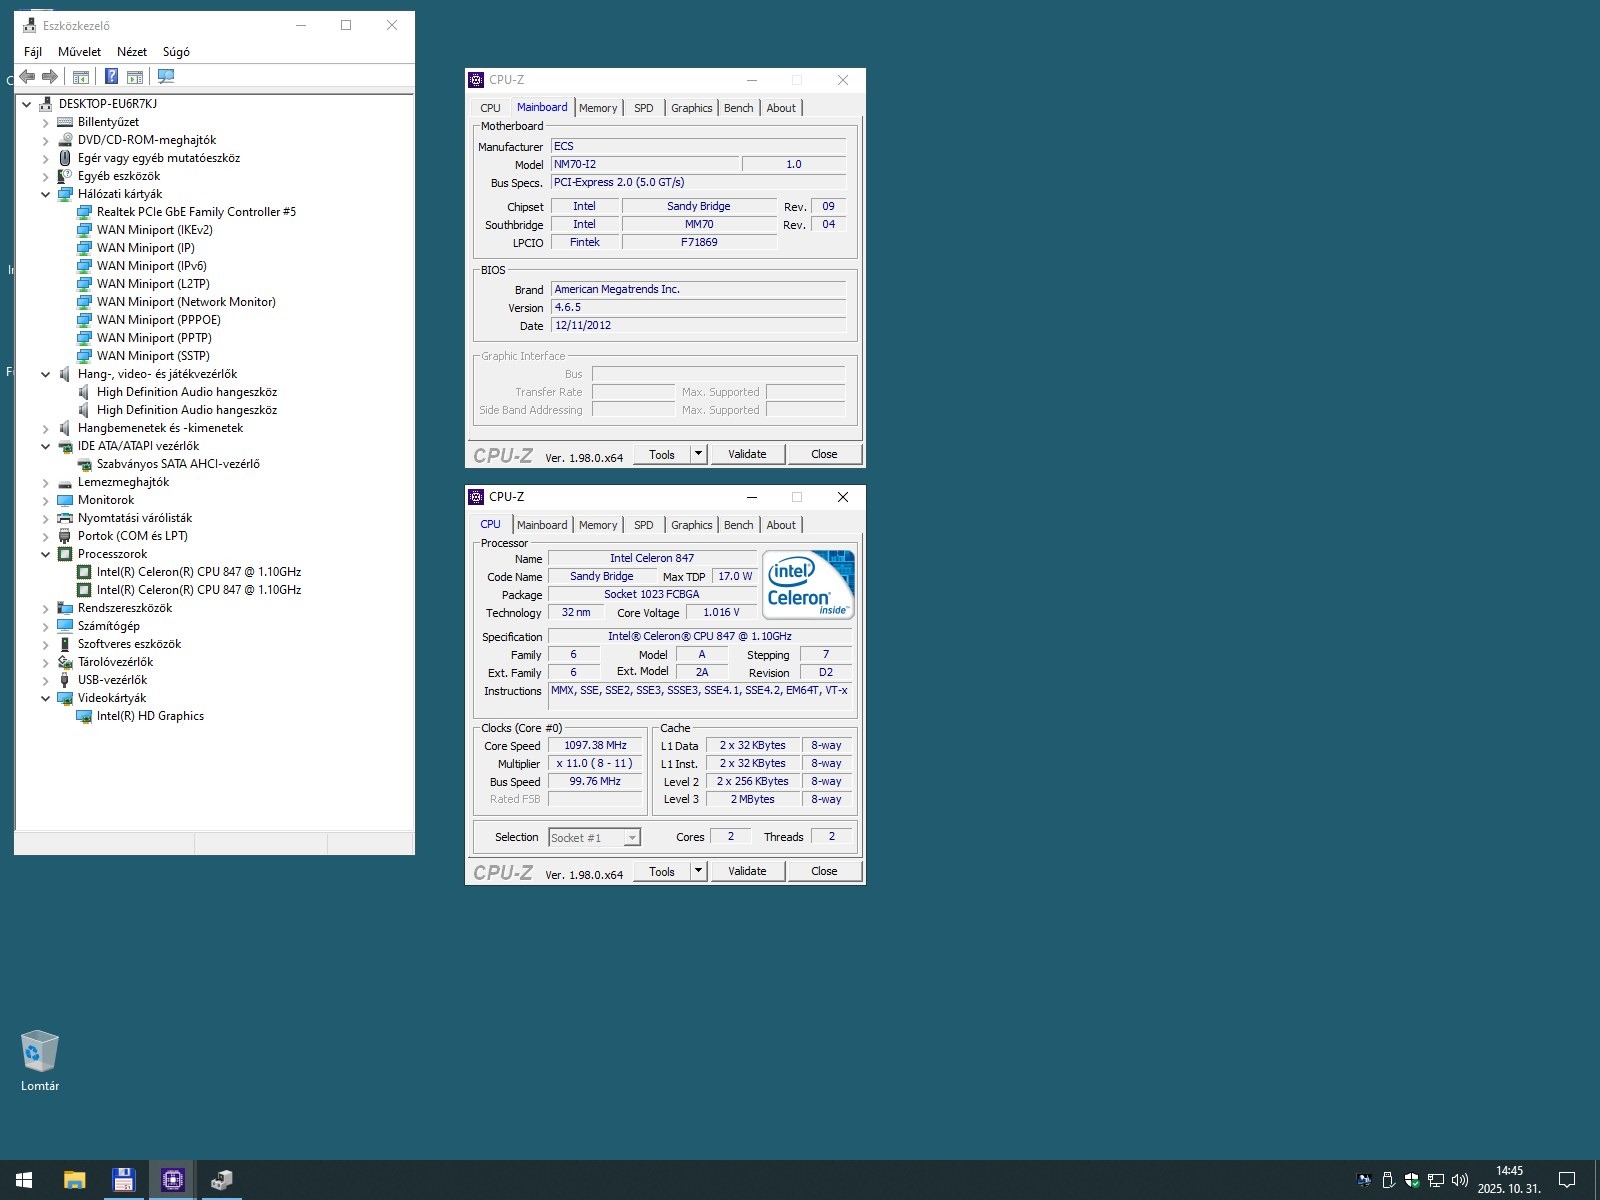Screen dimensions: 1600x1200
Task: Click the NM70-I2 model field
Action: 645,164
